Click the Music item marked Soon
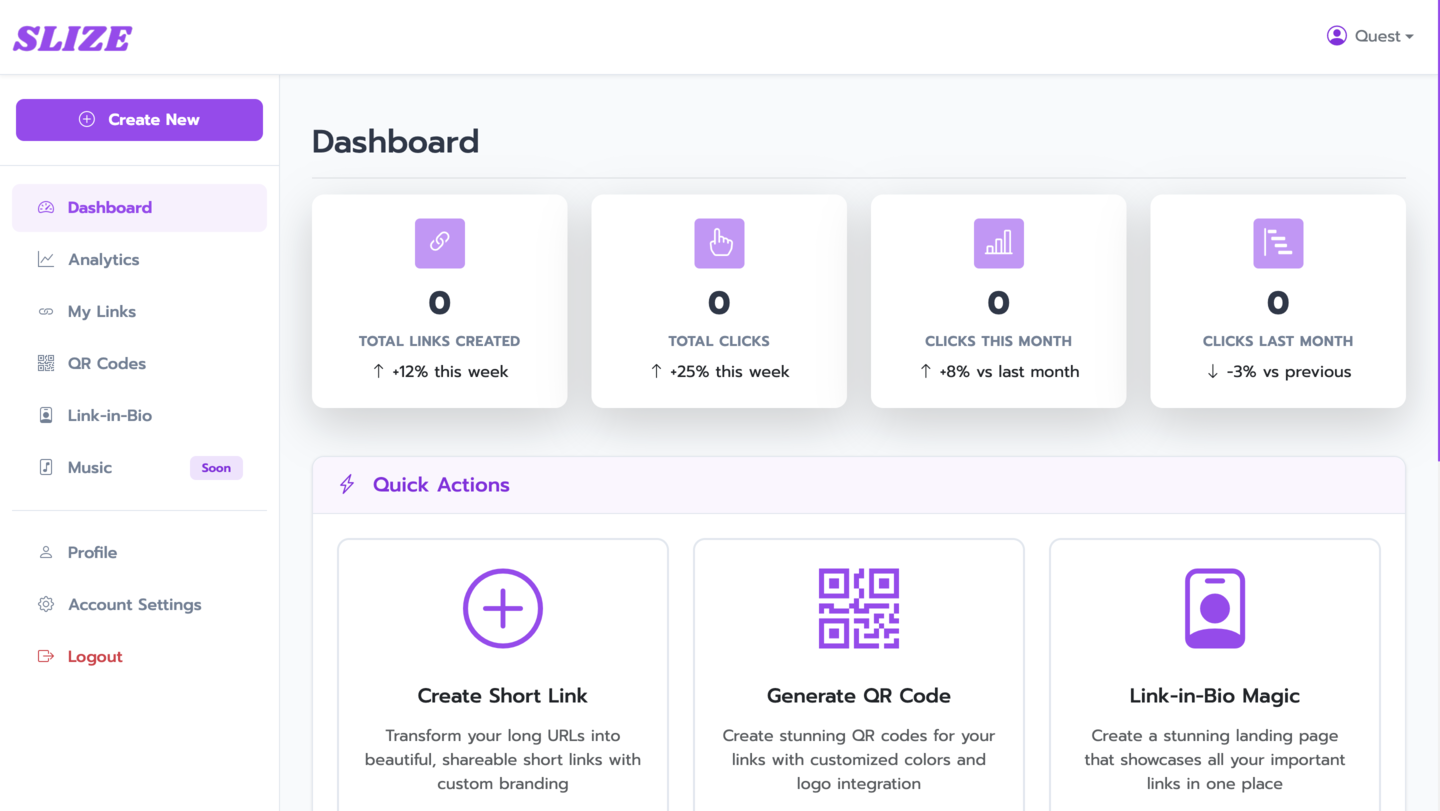 coord(90,468)
